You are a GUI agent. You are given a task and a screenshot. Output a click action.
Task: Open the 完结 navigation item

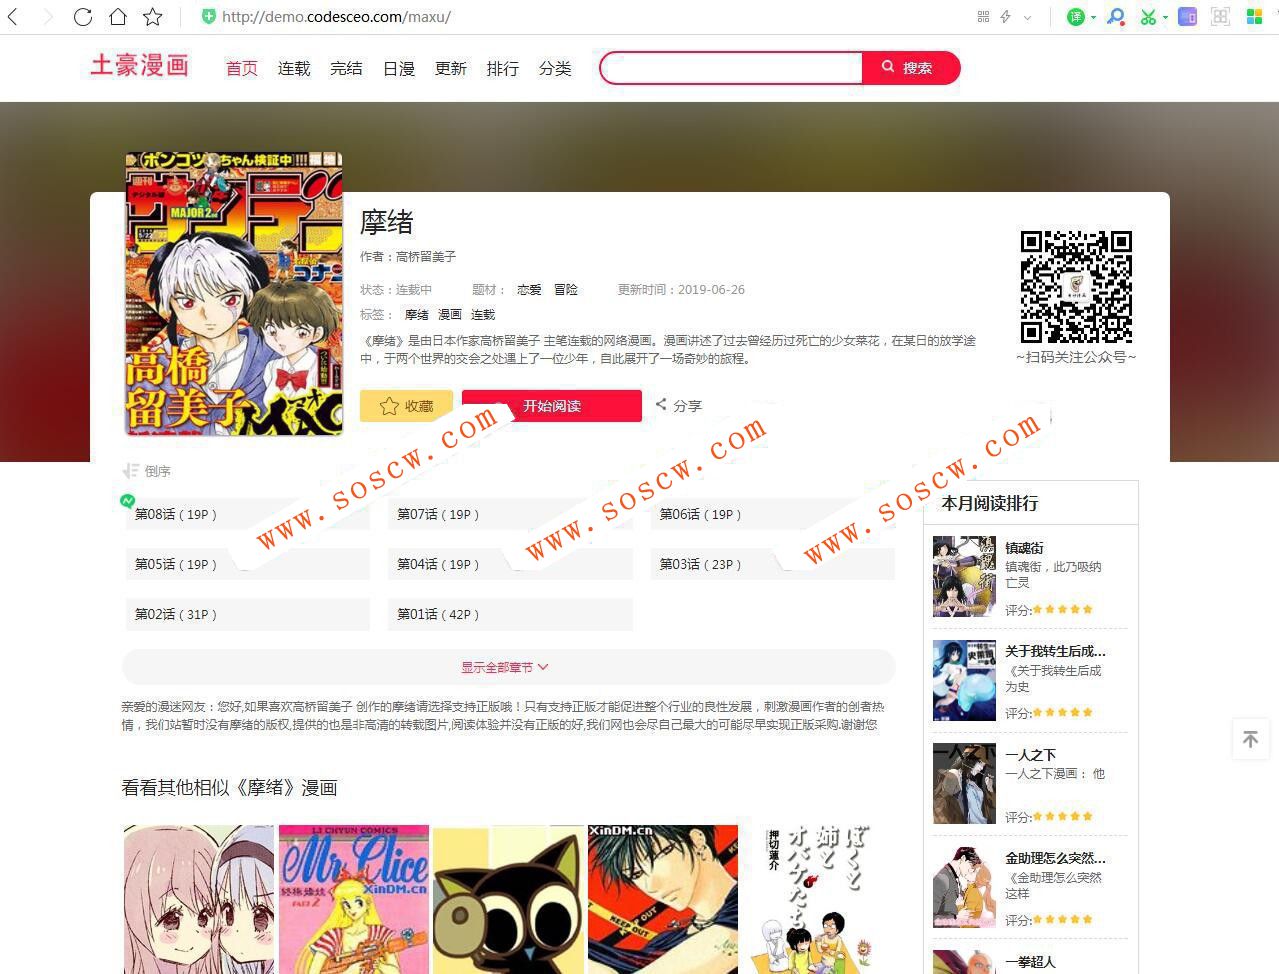pos(346,68)
